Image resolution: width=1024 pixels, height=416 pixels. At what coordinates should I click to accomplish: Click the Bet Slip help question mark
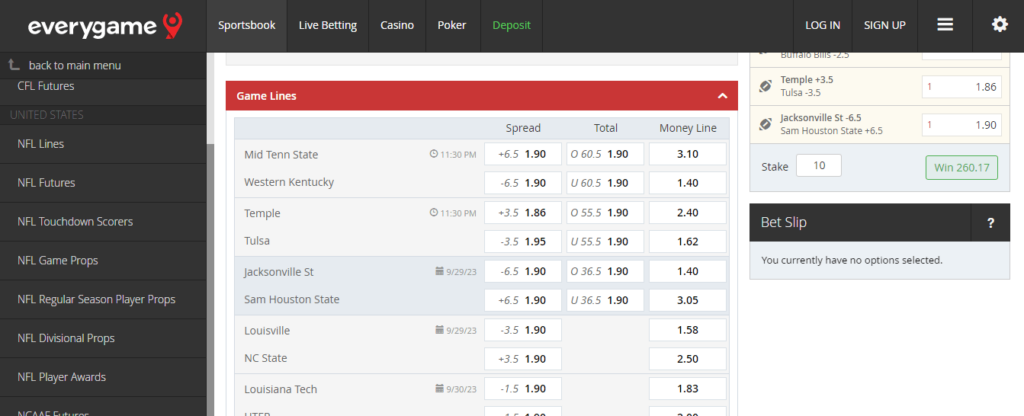(x=991, y=223)
